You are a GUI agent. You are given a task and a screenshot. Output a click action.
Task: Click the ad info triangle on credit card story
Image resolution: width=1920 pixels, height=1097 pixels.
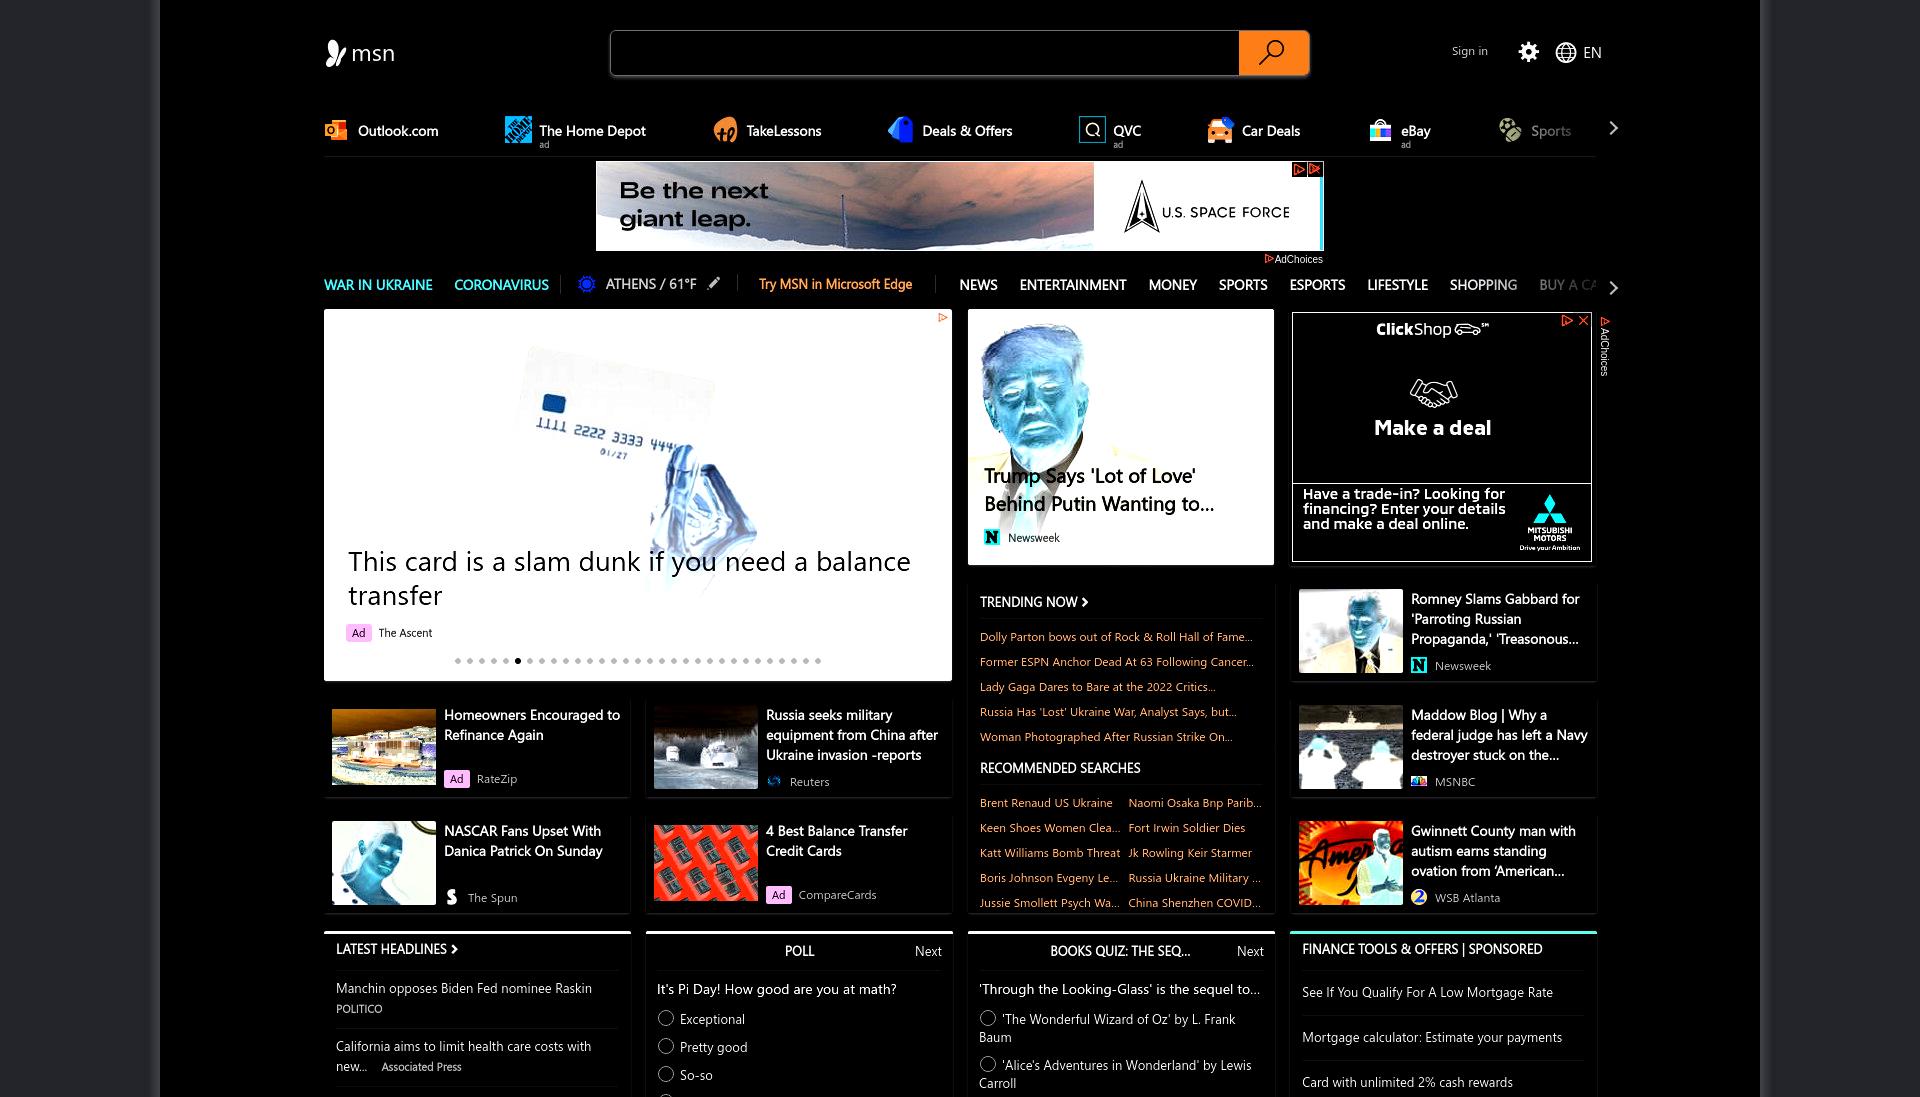pyautogui.click(x=942, y=318)
